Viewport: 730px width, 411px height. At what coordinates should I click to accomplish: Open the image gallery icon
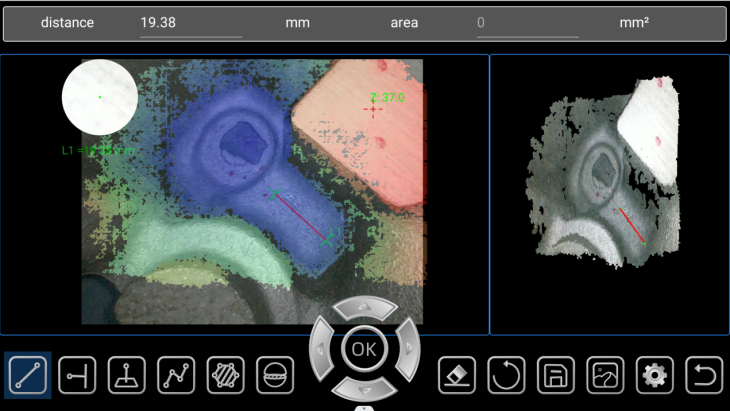click(605, 376)
